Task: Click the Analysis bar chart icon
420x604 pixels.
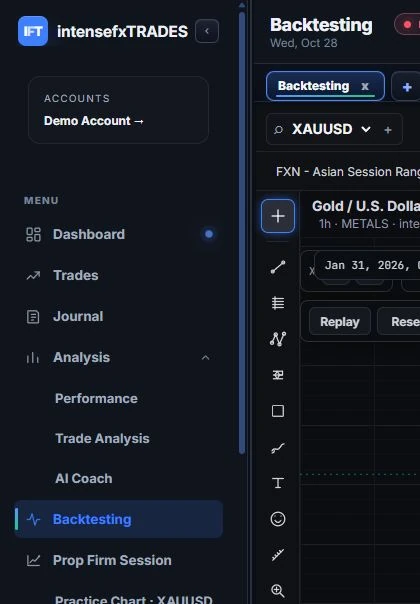Action: coord(33,357)
